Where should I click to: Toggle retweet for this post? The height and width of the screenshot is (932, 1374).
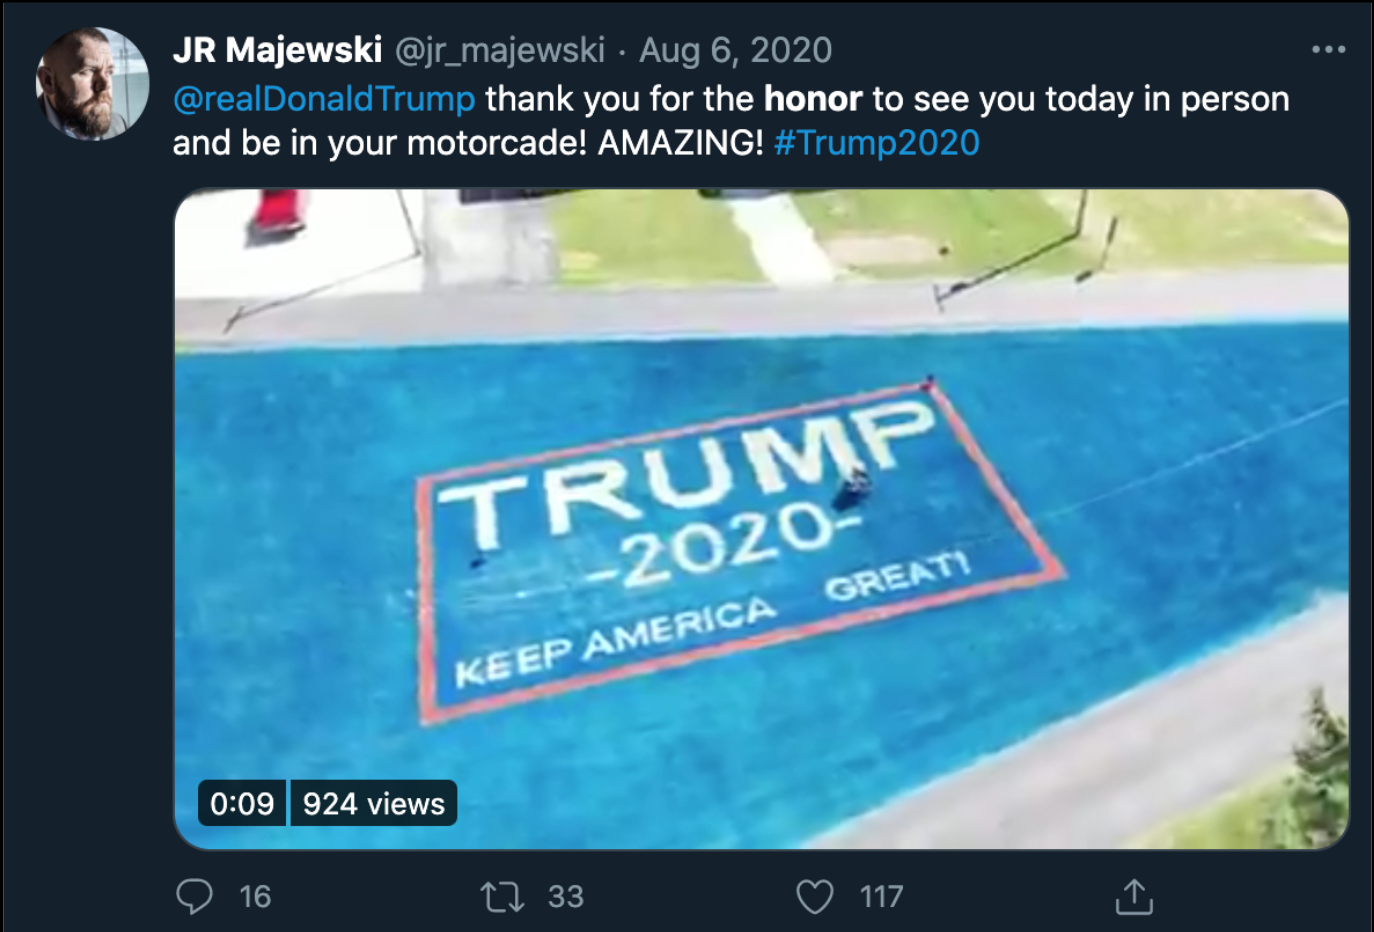pos(501,897)
